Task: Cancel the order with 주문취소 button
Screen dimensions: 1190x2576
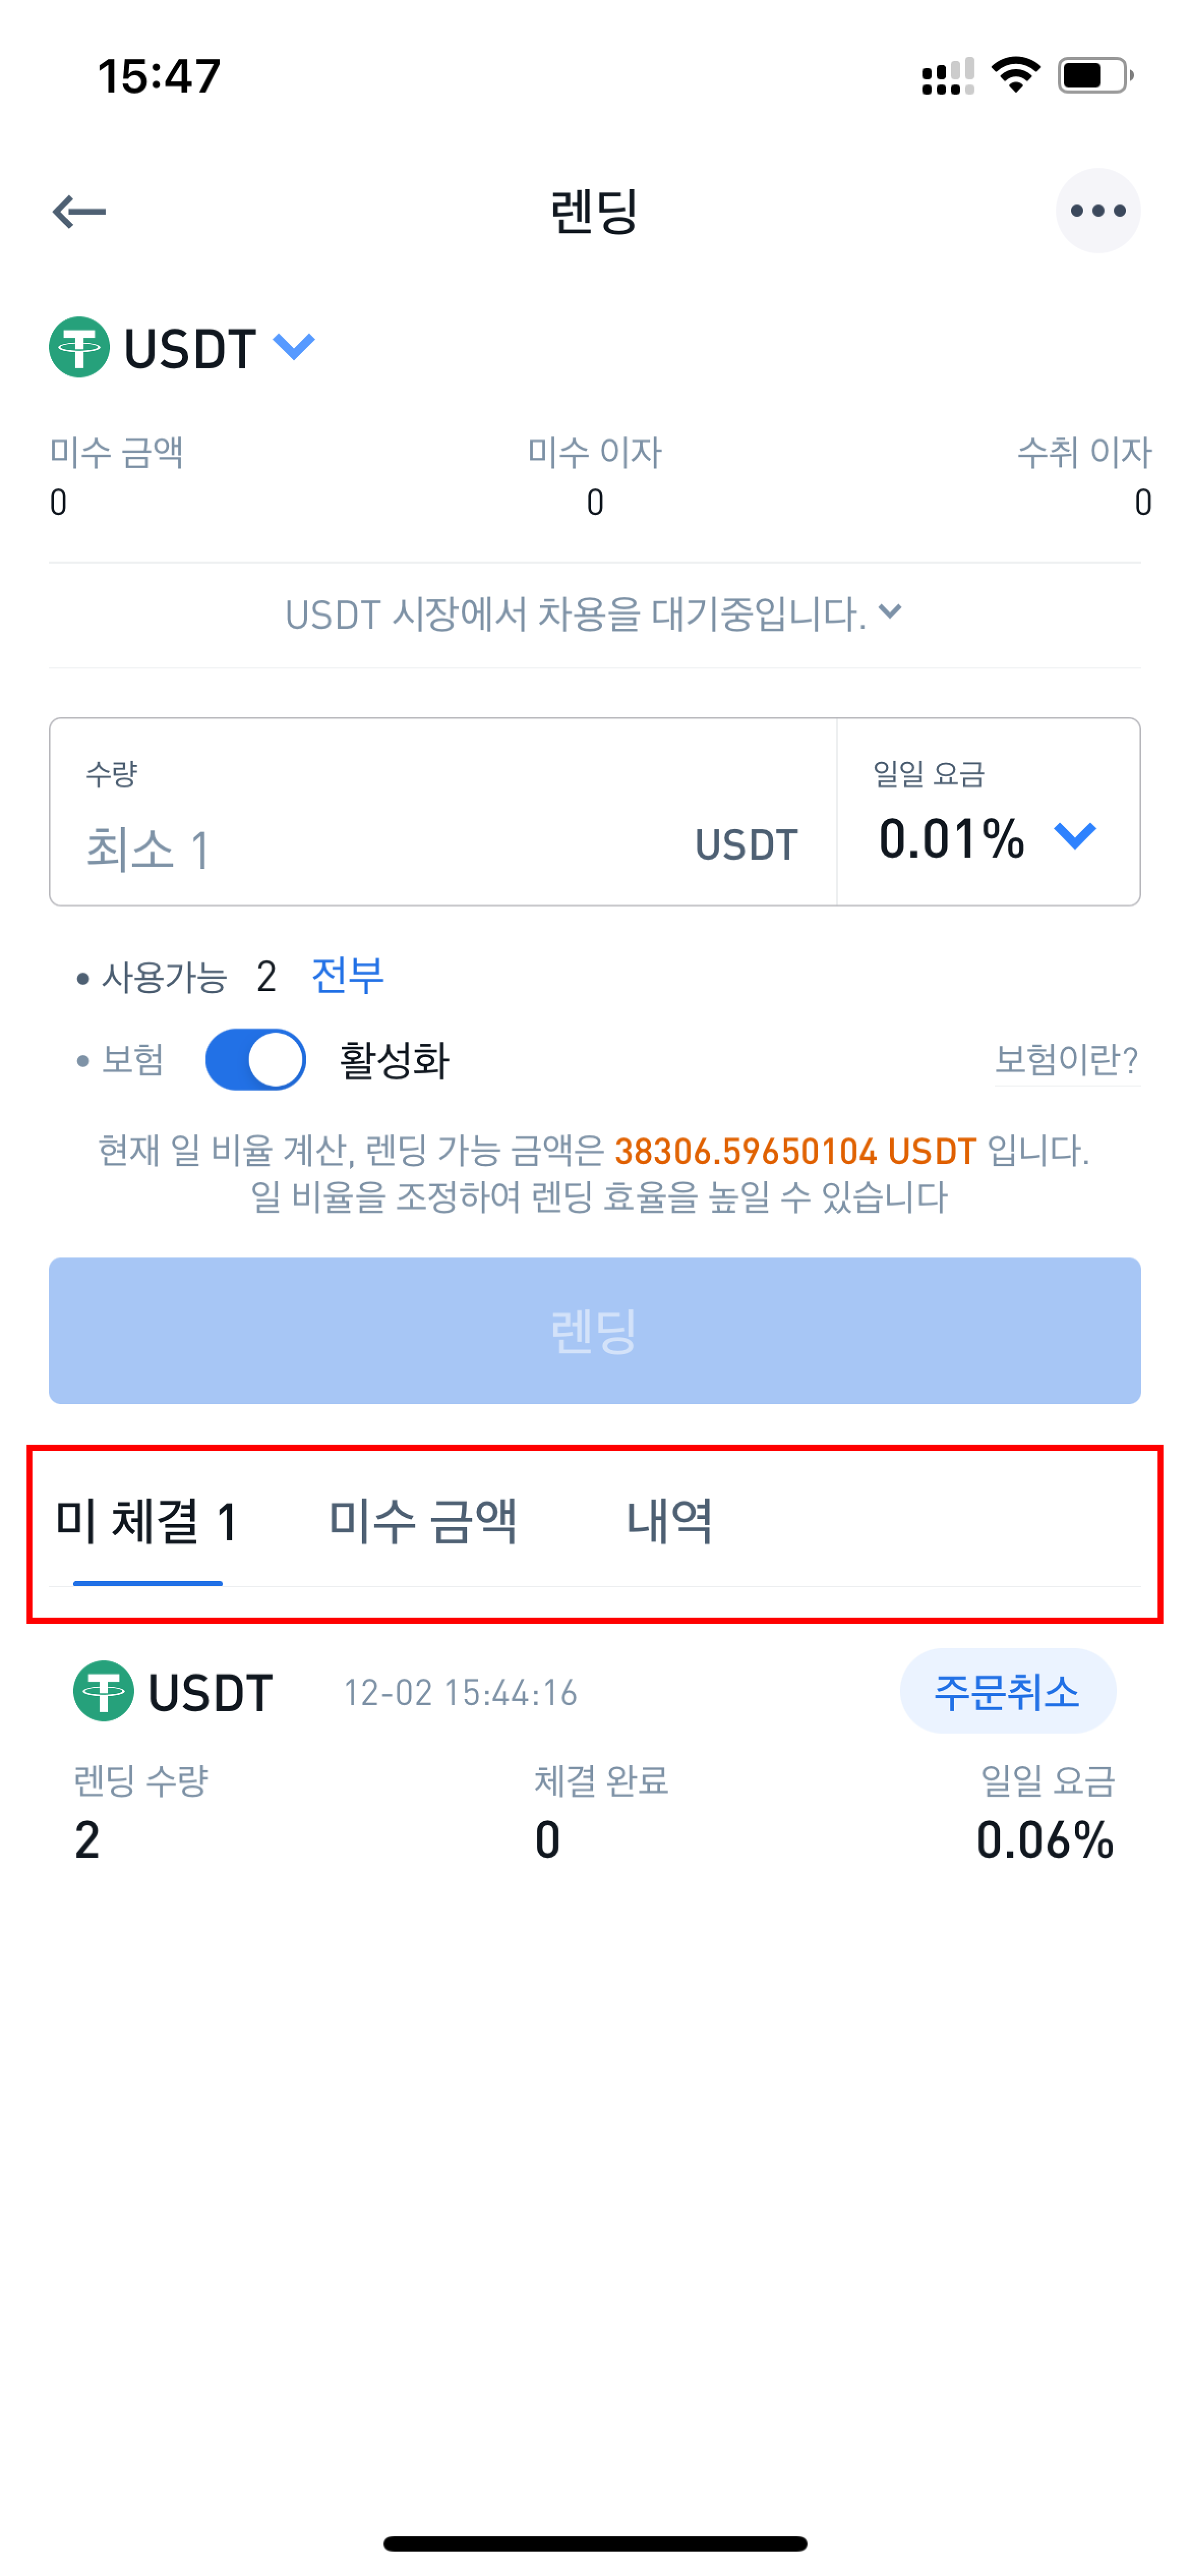Action: click(1007, 1691)
